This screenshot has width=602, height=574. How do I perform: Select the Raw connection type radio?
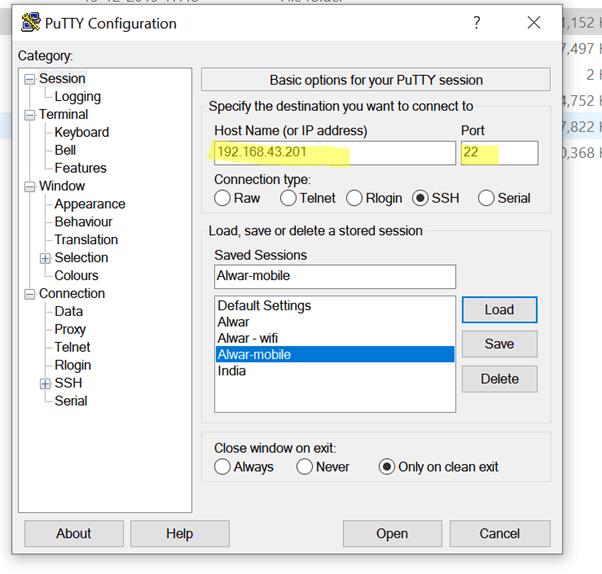223,198
